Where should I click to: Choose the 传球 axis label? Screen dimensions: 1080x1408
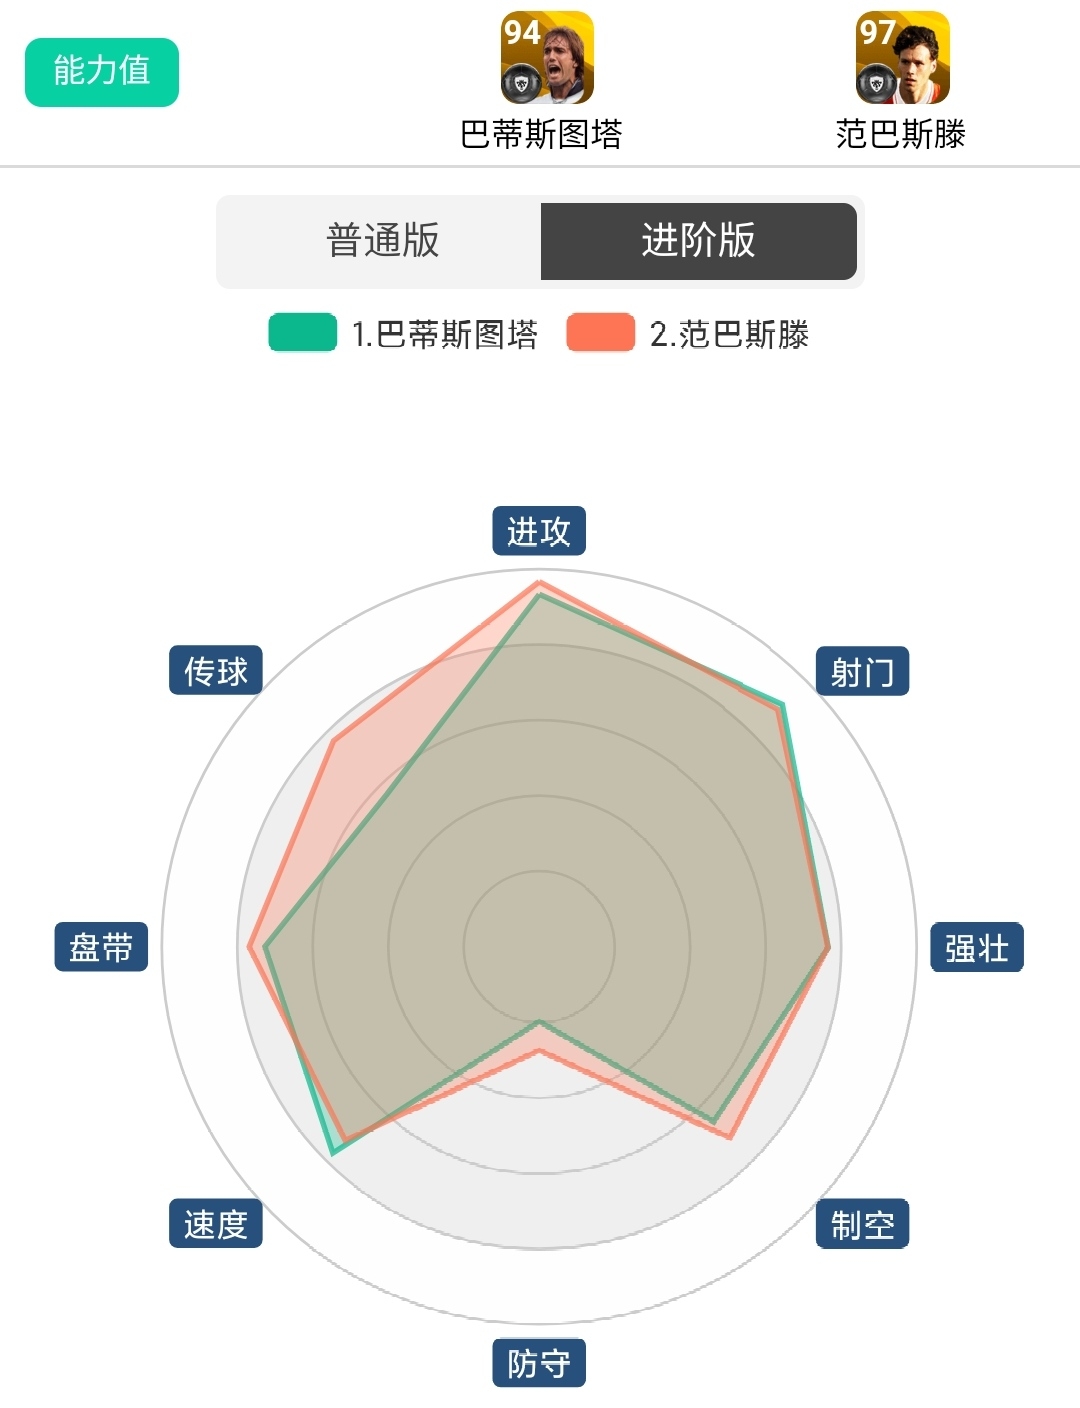[x=216, y=671]
